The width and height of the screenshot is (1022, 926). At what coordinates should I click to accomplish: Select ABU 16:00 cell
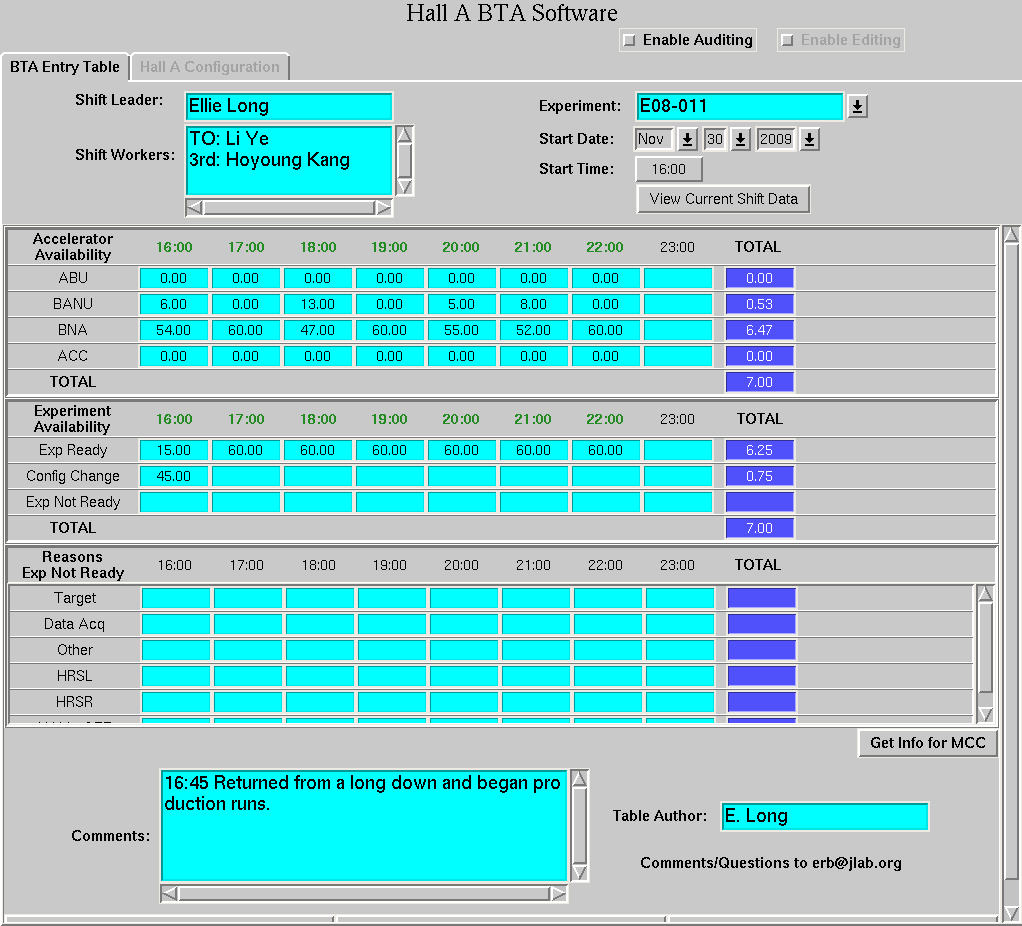pos(173,278)
